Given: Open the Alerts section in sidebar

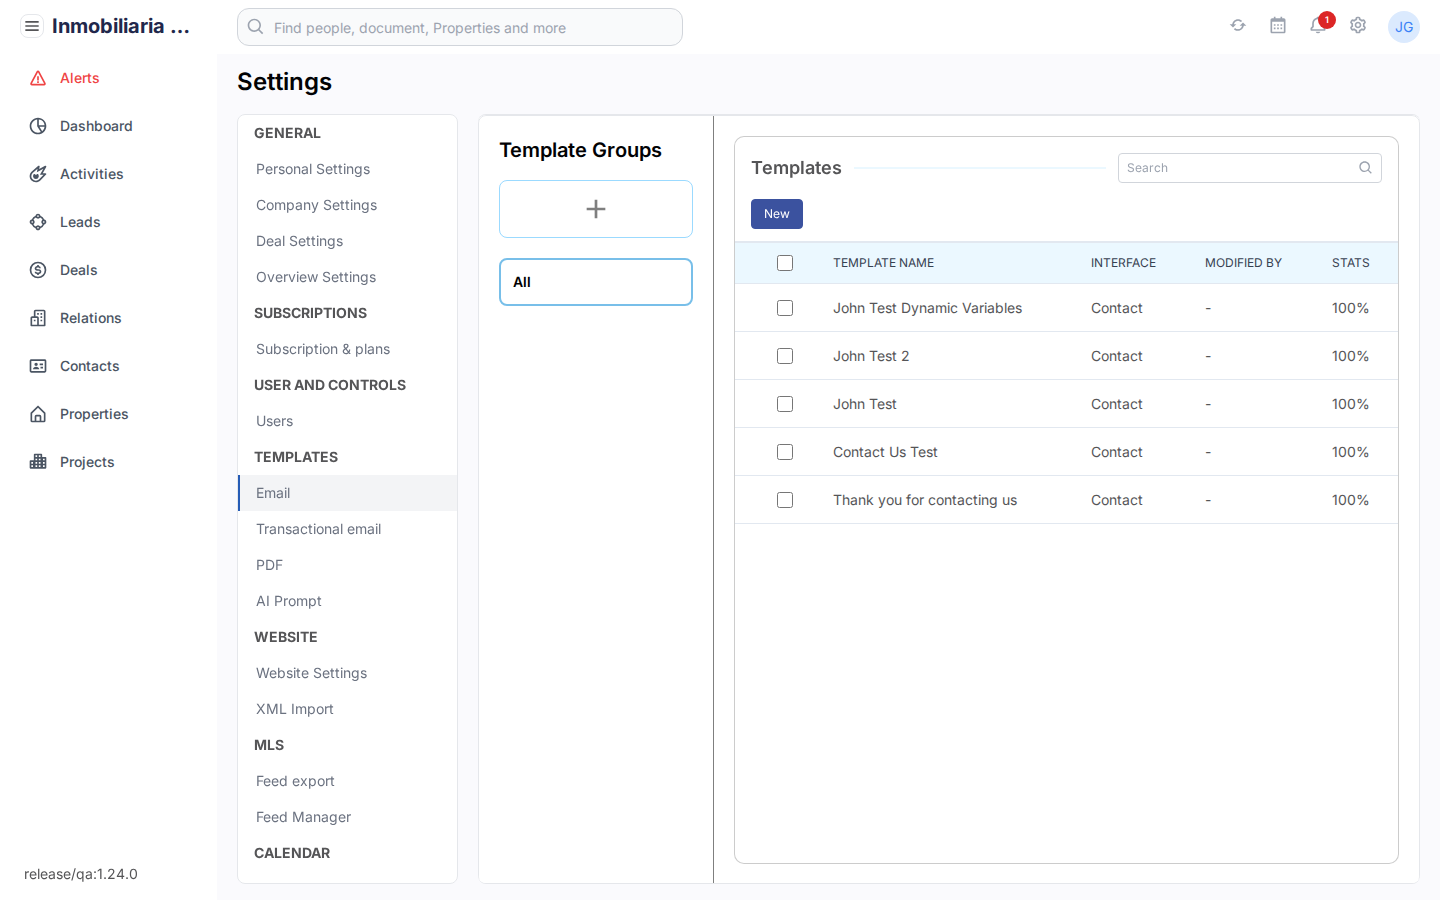Looking at the screenshot, I should click(78, 78).
